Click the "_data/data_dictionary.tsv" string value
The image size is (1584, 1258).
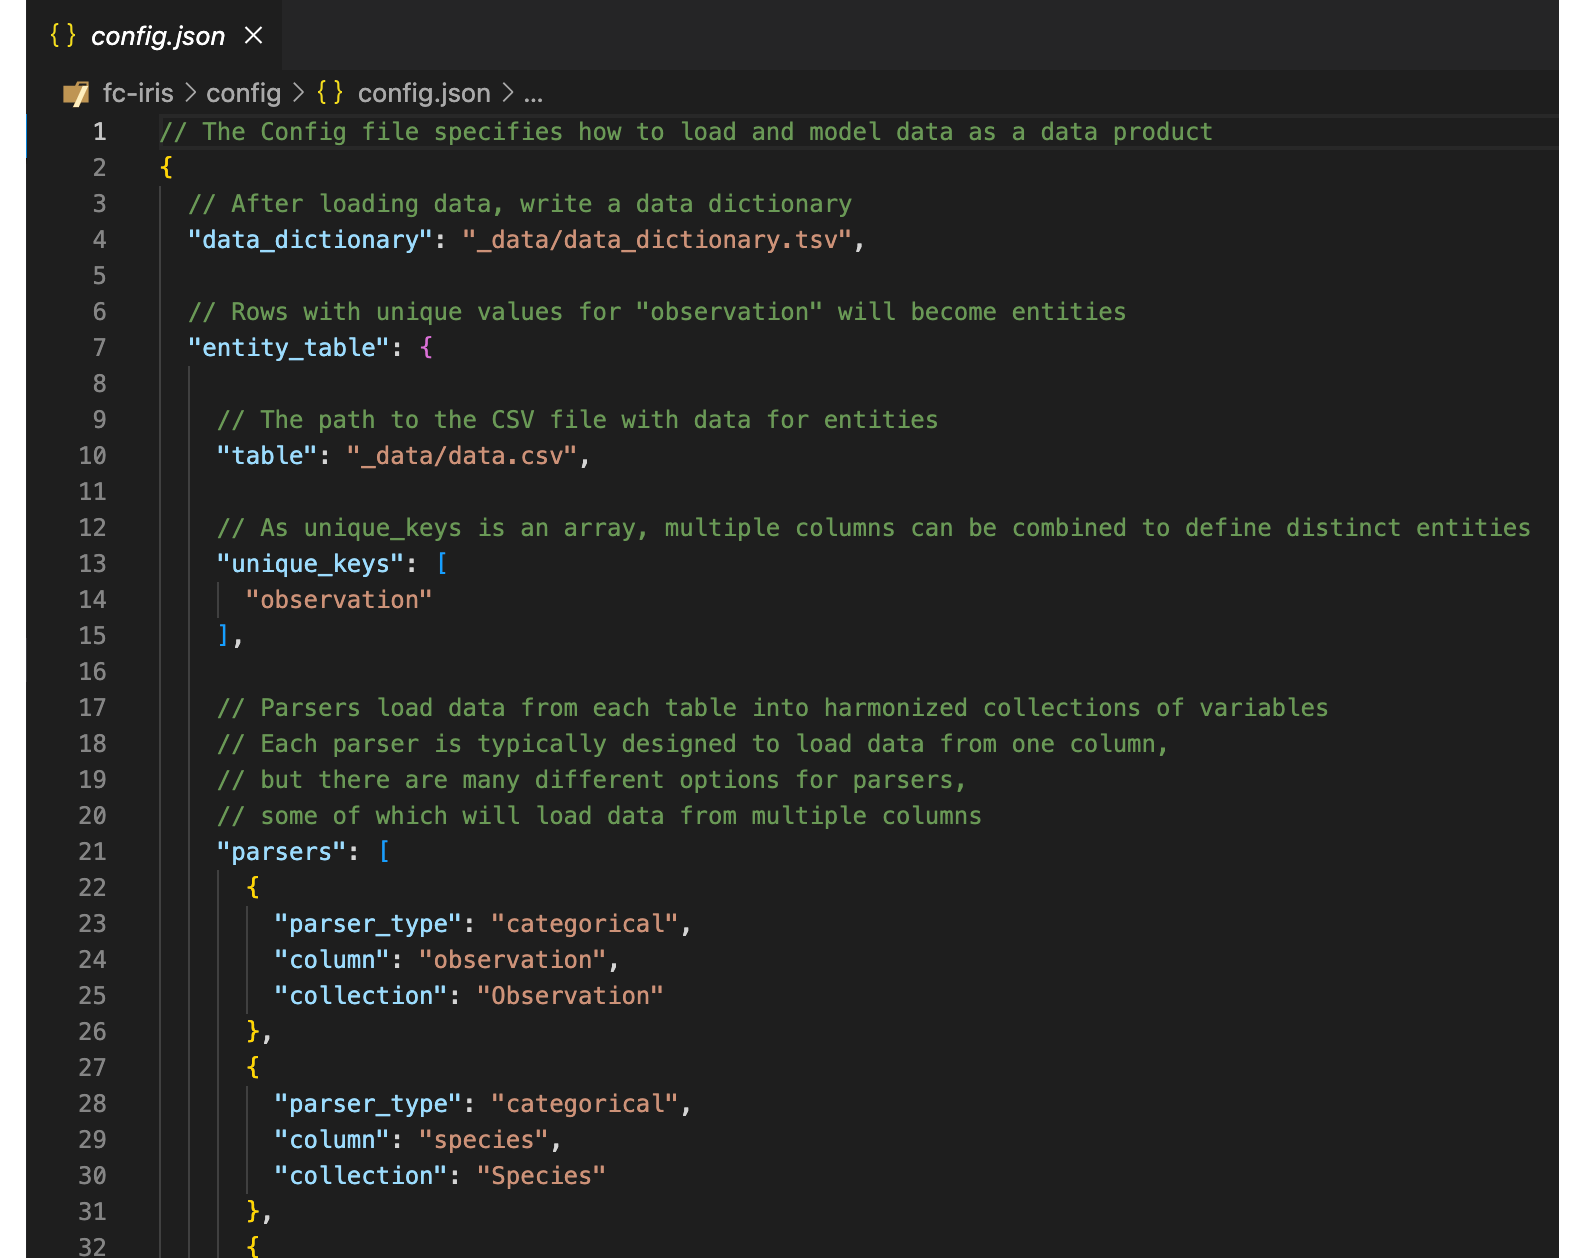(656, 240)
